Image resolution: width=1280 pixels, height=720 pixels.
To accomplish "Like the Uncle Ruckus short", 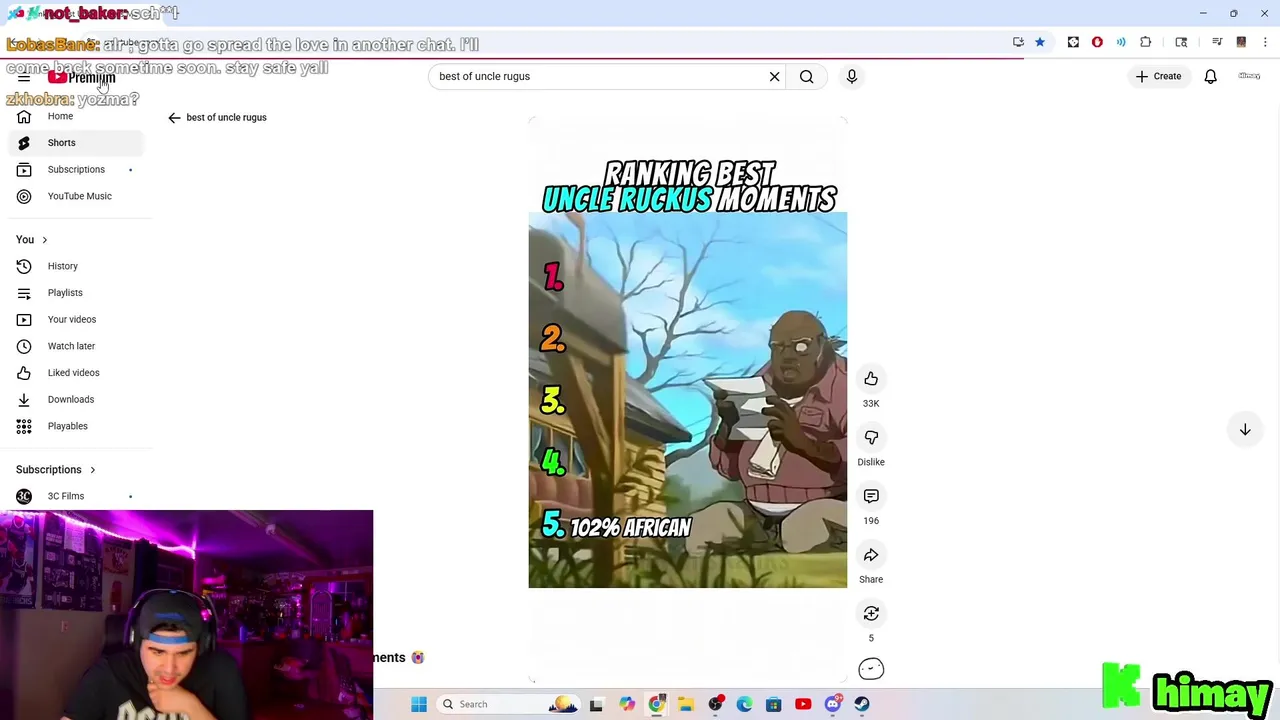I will click(x=871, y=379).
